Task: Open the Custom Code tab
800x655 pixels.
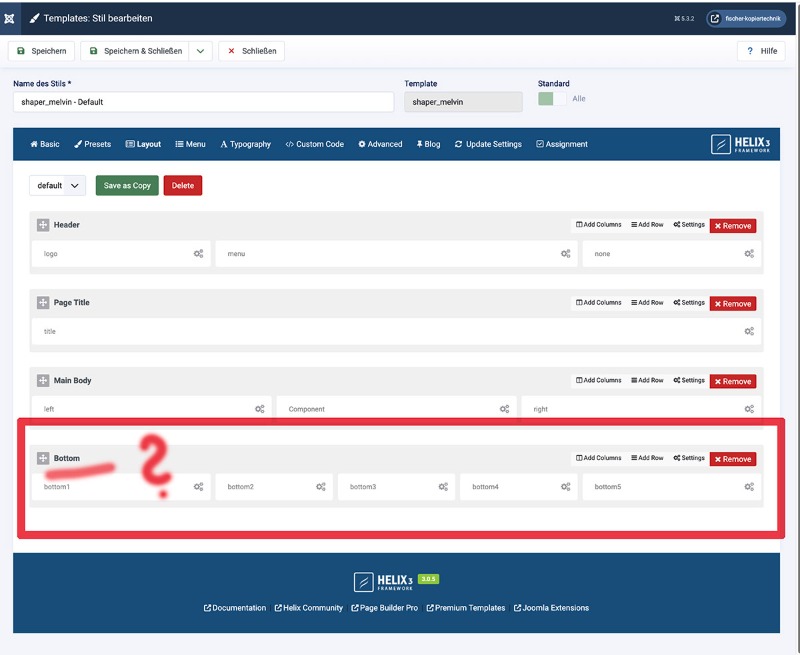Action: tap(314, 144)
